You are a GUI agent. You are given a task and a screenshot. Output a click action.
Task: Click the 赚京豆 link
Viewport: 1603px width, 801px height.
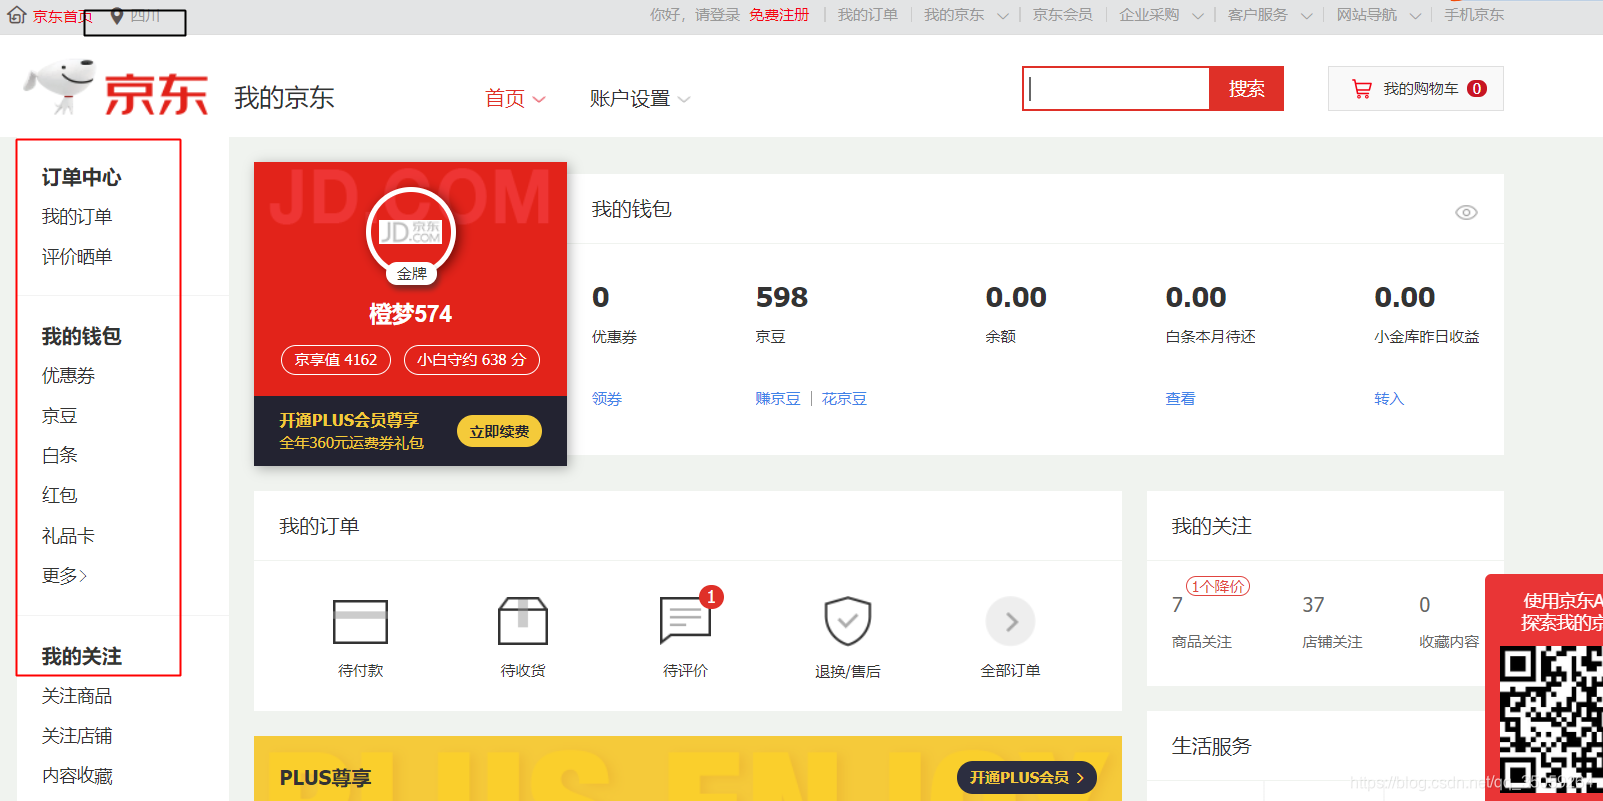(778, 399)
